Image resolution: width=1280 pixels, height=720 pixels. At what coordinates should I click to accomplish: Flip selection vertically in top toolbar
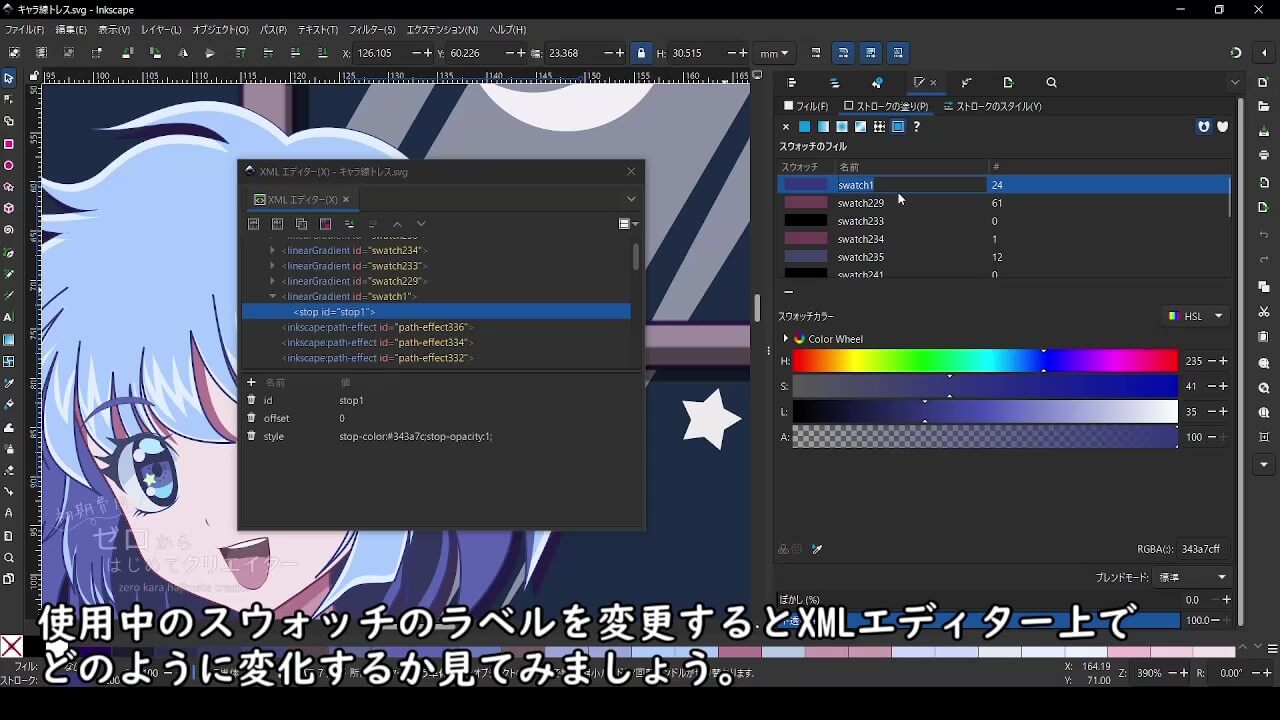[210, 53]
